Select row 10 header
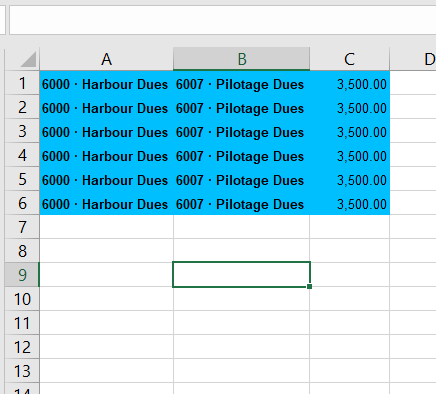This screenshot has width=436, height=394. (22, 299)
